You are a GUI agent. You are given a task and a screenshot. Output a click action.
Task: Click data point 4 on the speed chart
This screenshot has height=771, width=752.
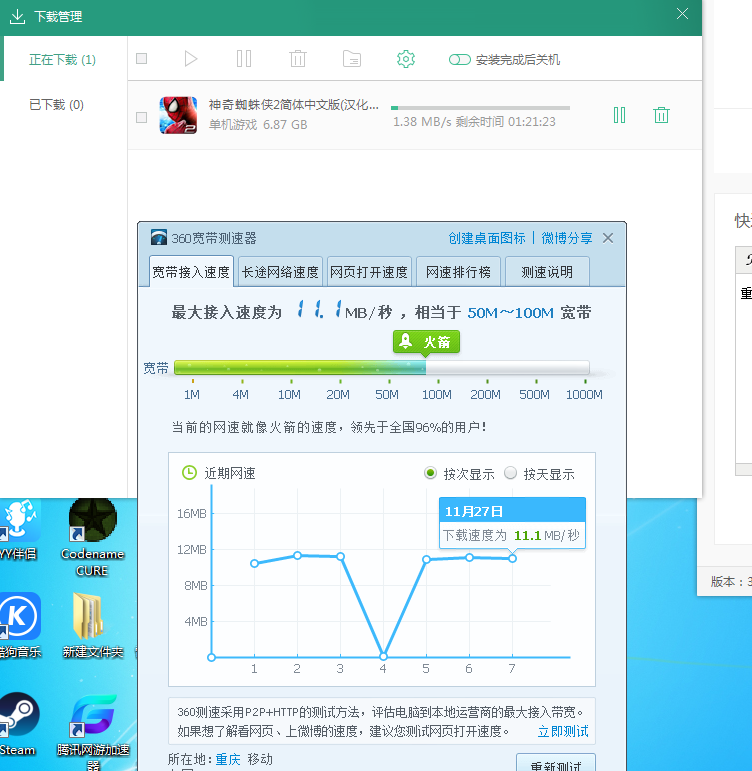point(384,656)
